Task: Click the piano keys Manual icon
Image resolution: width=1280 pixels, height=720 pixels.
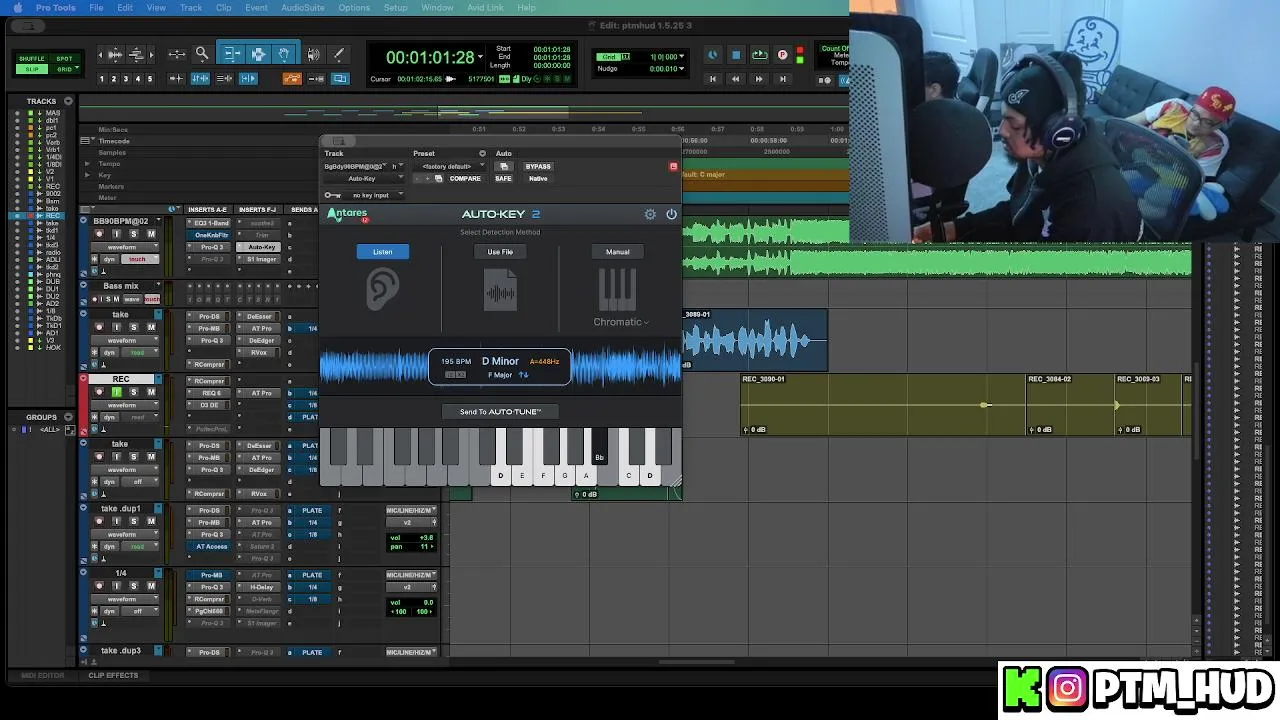Action: tap(617, 291)
